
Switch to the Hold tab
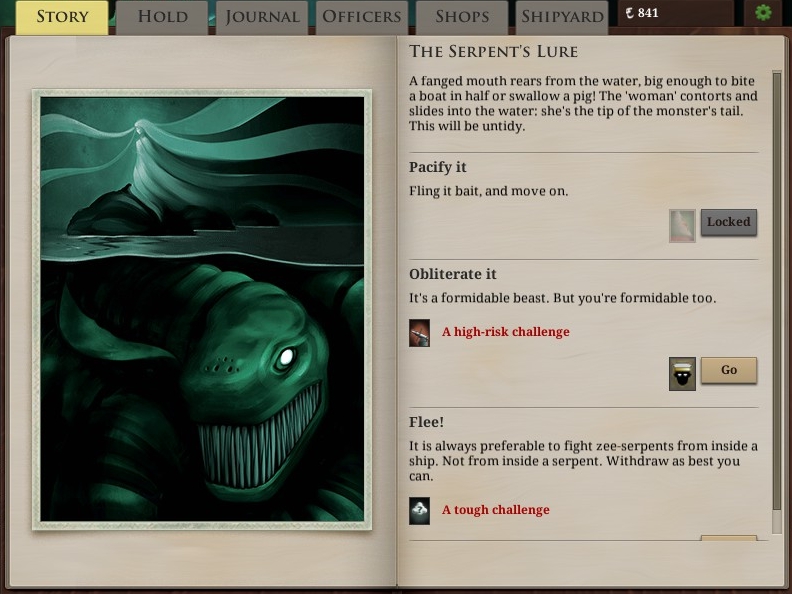tap(162, 17)
